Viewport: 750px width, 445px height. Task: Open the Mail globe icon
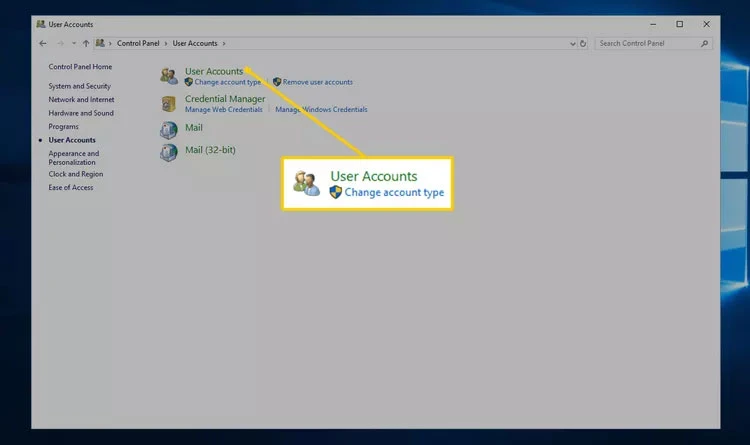coord(169,129)
